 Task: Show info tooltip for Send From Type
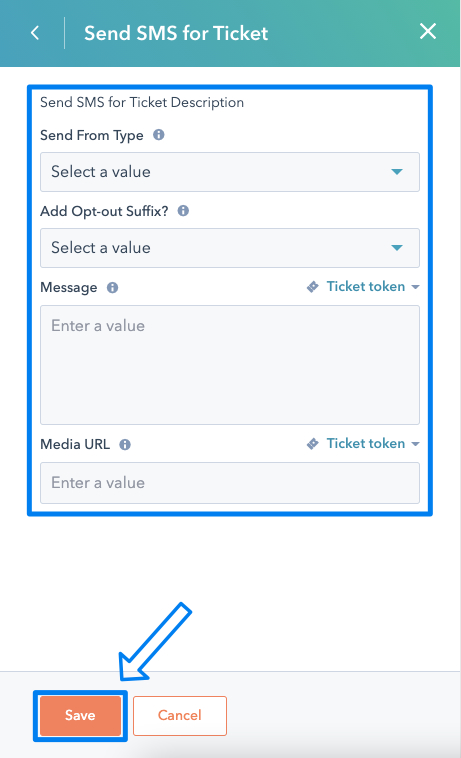pos(158,135)
